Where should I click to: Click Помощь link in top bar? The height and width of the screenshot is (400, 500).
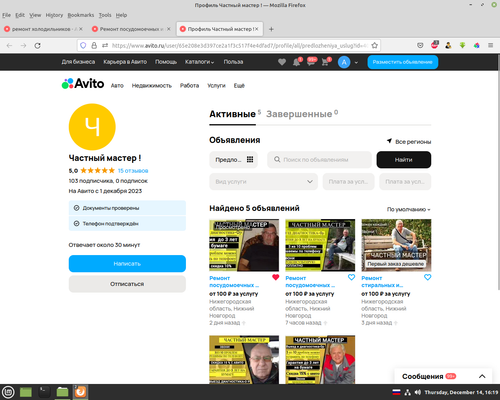tap(166, 62)
